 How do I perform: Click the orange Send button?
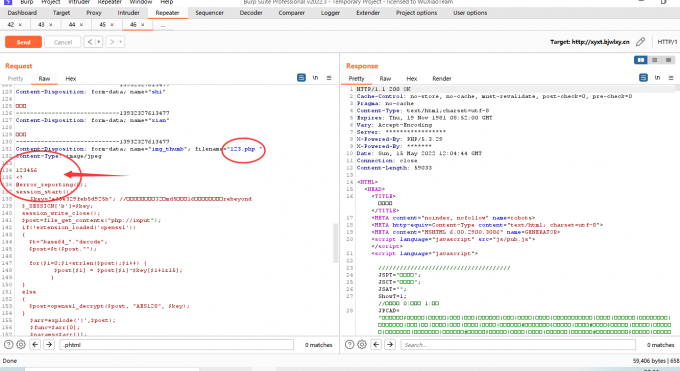coord(23,42)
